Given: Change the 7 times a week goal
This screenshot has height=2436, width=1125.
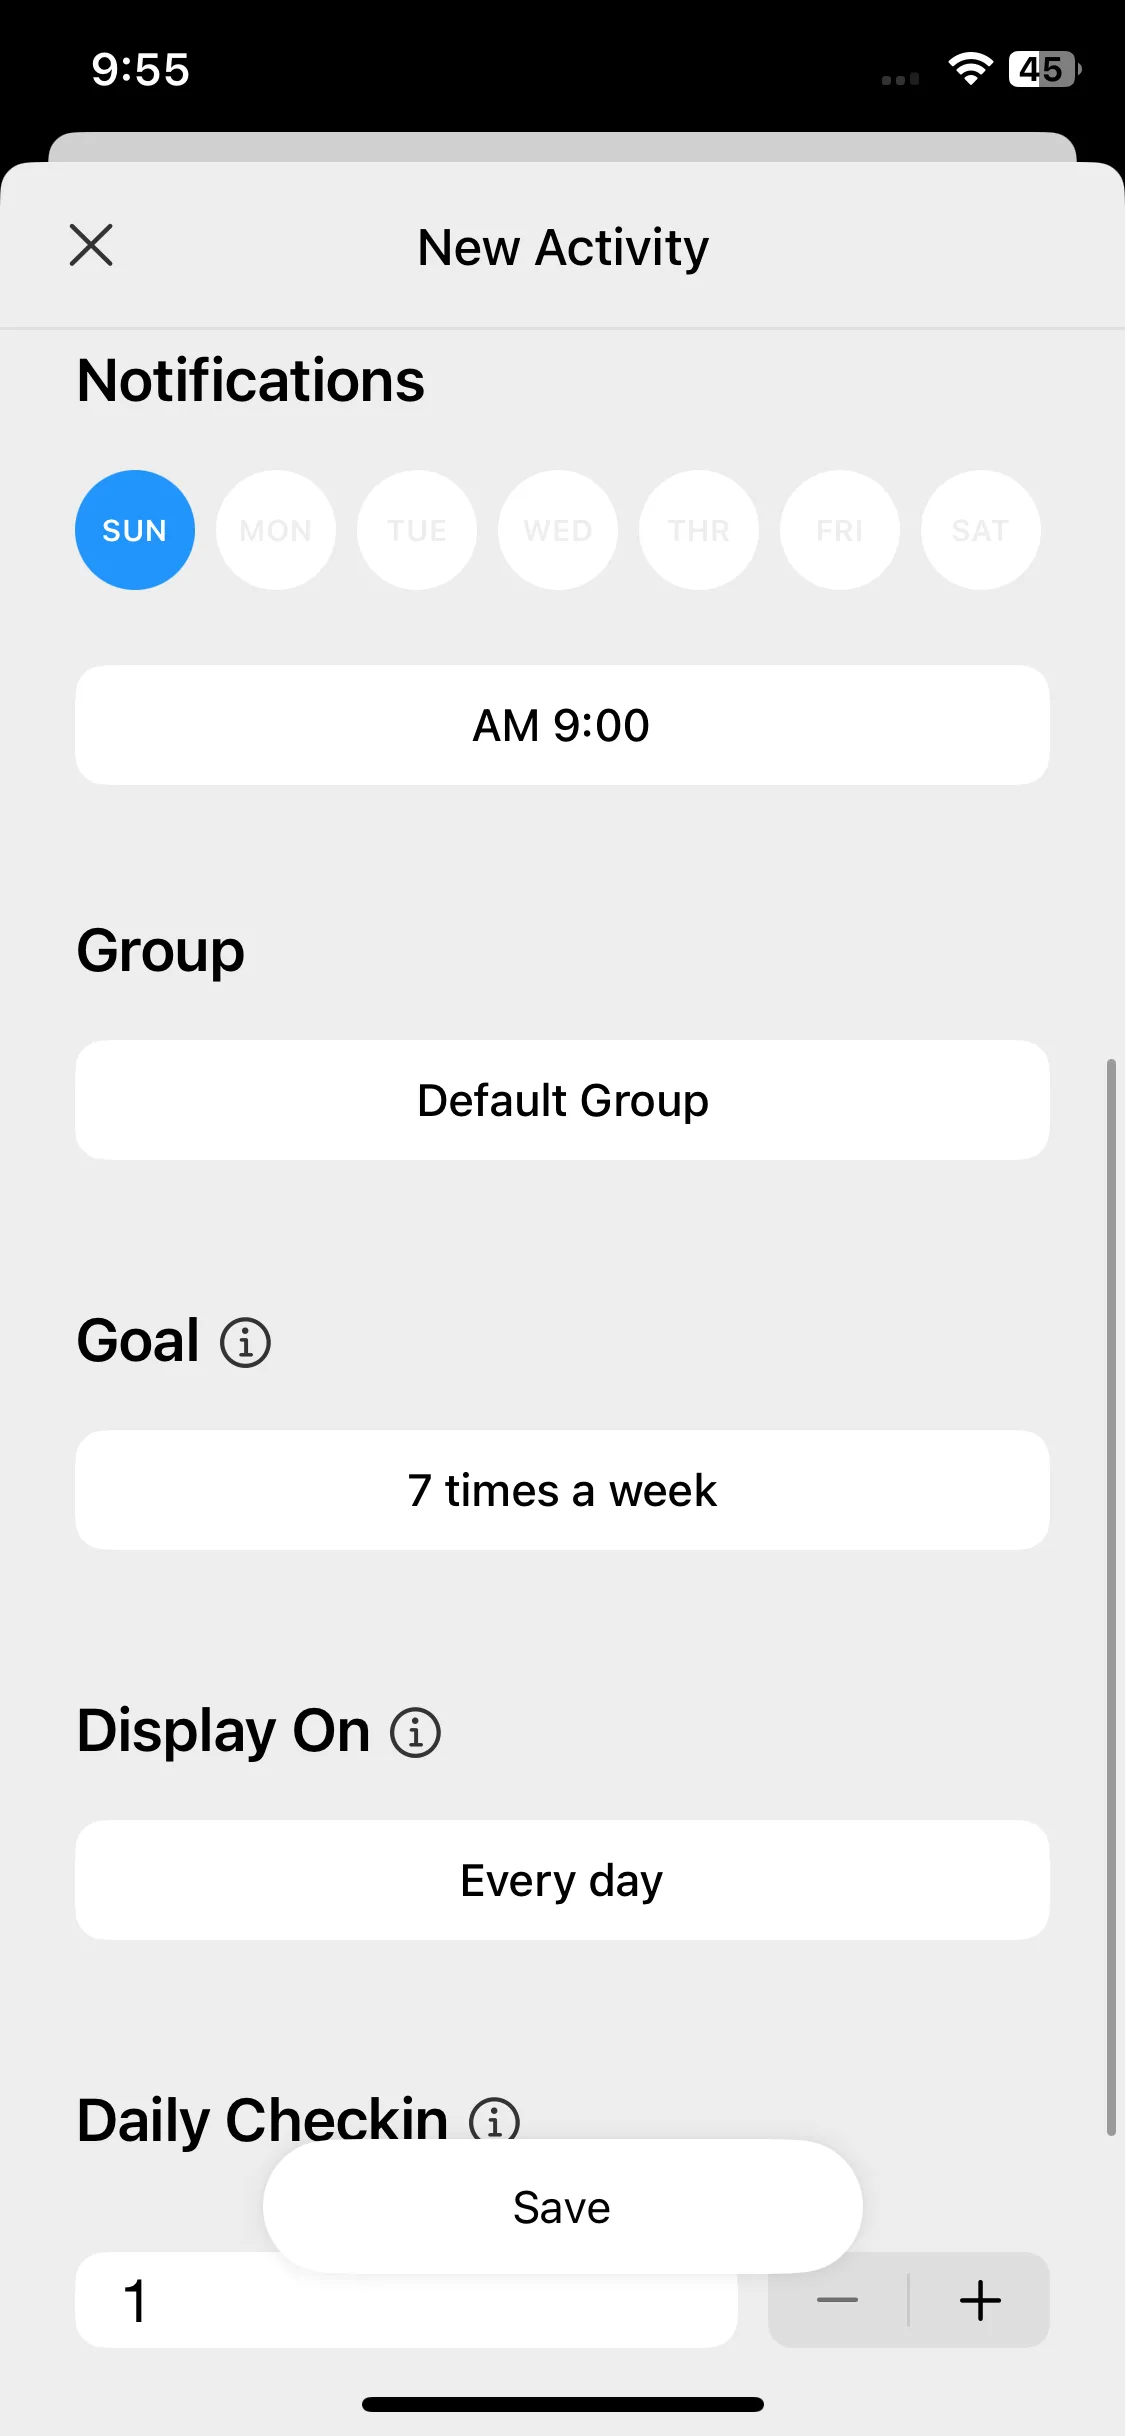Looking at the screenshot, I should point(562,1490).
